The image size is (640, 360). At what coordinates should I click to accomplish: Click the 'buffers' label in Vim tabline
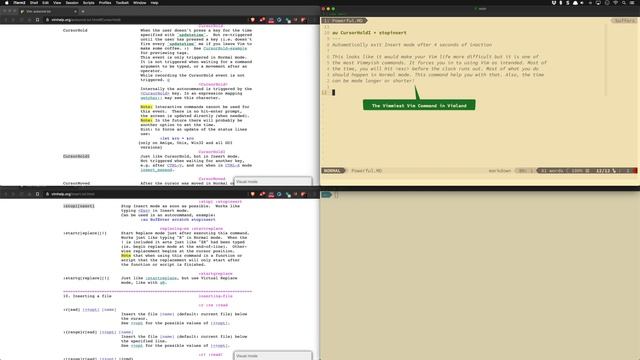click(x=624, y=20)
